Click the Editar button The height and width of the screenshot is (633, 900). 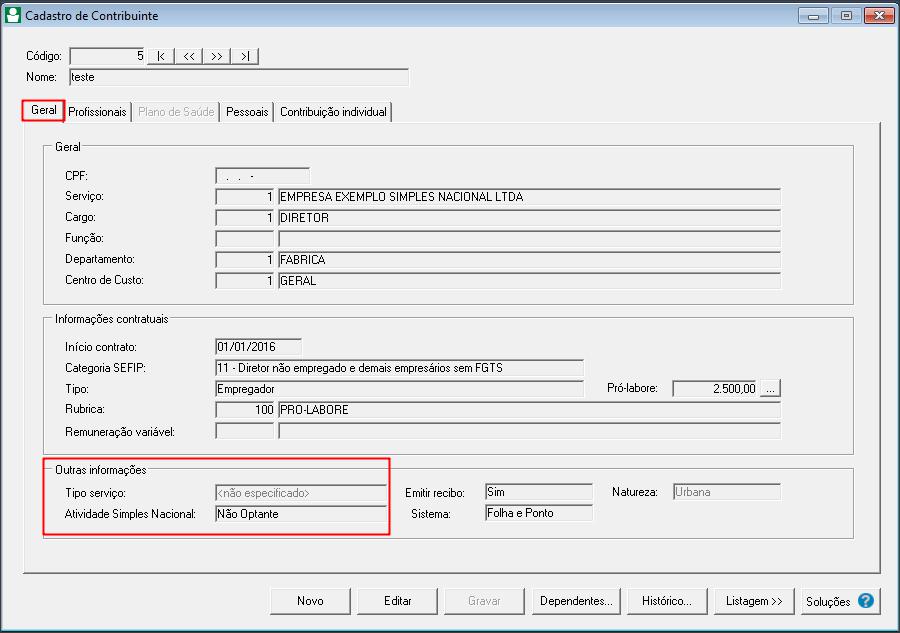397,601
